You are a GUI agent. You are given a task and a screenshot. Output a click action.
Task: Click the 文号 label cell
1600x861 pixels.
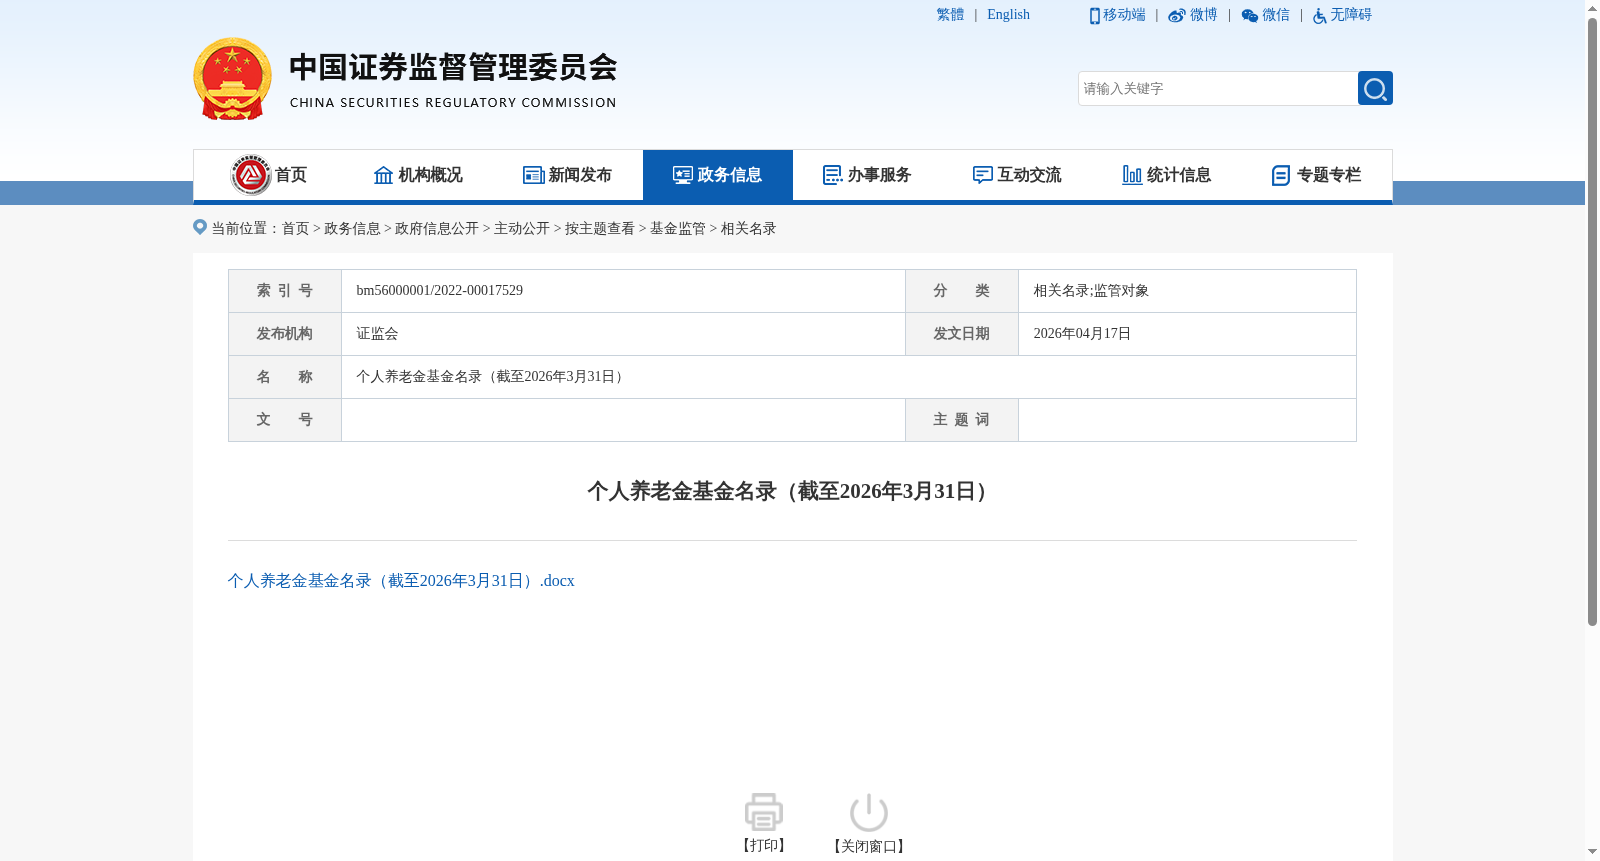tap(285, 420)
